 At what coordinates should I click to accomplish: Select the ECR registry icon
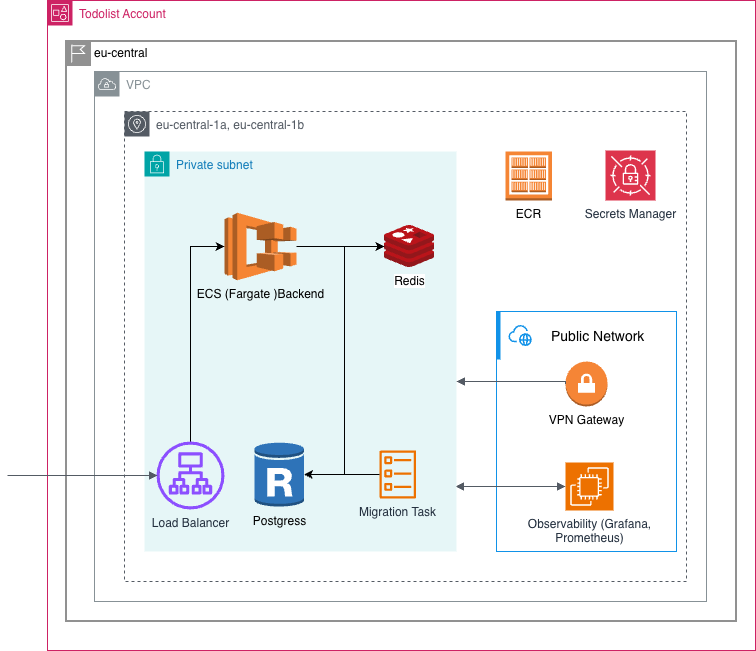click(x=528, y=176)
